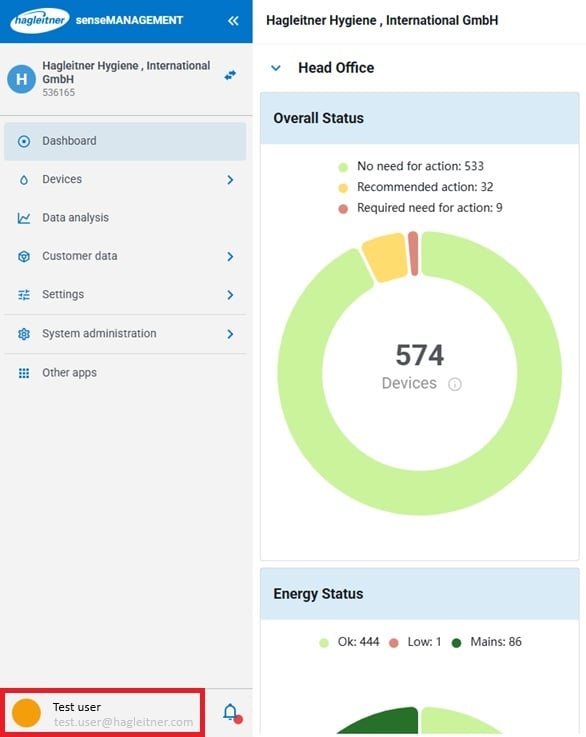Click the 'Ok: 444' legend label

tap(358, 642)
